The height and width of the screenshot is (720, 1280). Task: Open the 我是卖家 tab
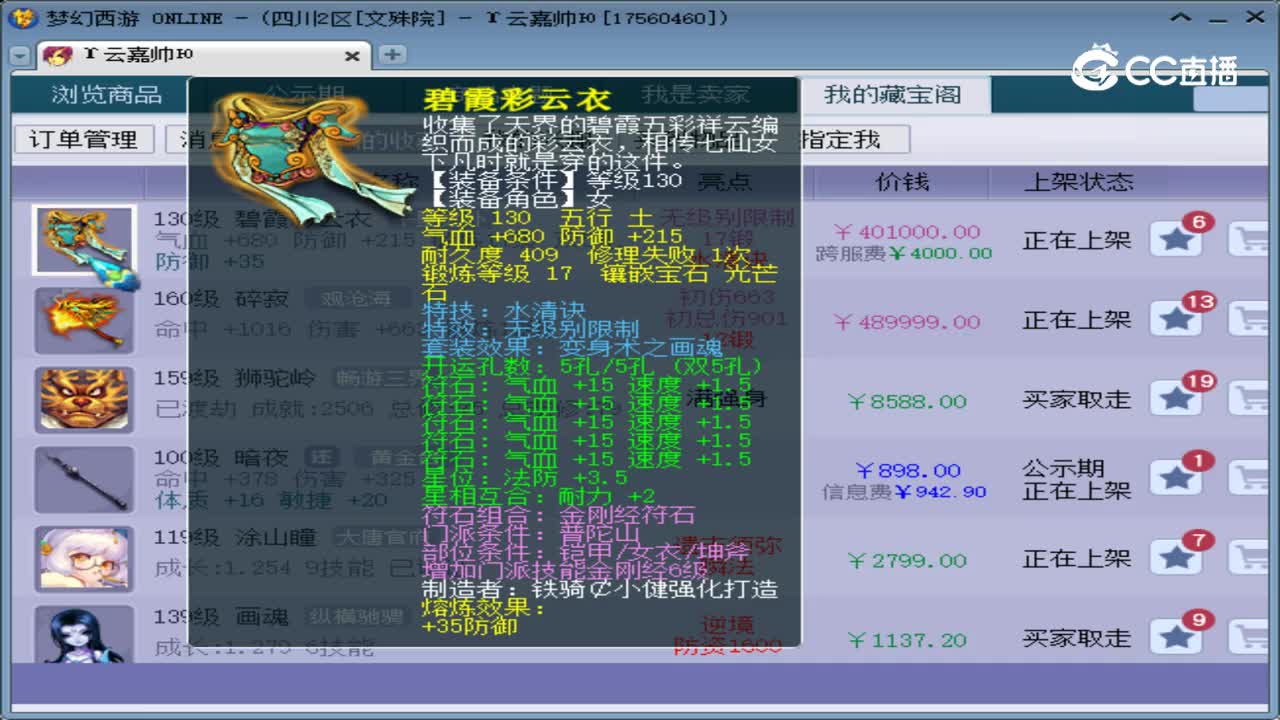[x=695, y=95]
